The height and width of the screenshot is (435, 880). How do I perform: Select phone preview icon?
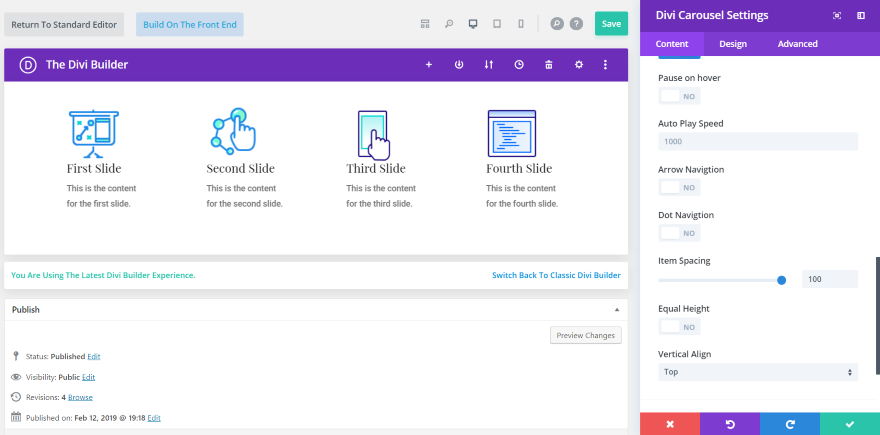pyautogui.click(x=521, y=24)
